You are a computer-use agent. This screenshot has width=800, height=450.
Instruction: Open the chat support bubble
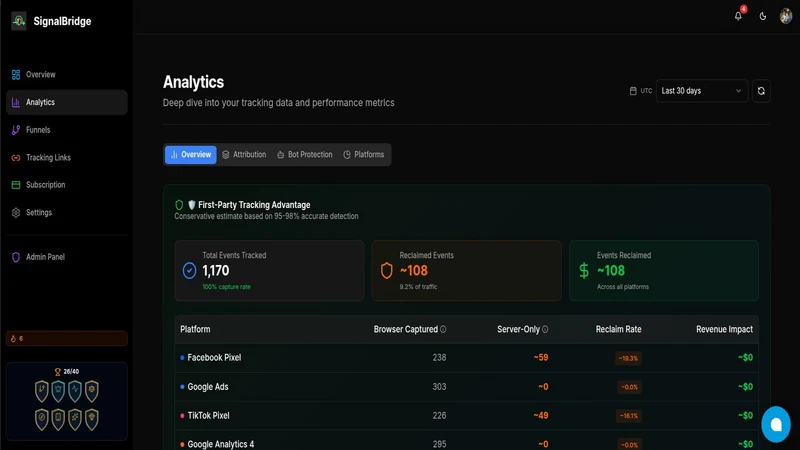pyautogui.click(x=776, y=424)
